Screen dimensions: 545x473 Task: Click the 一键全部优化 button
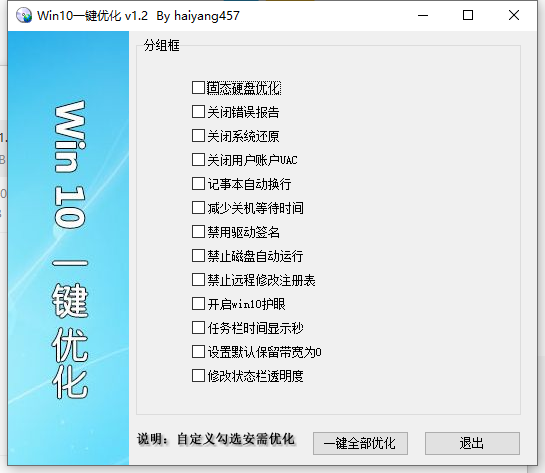click(360, 443)
